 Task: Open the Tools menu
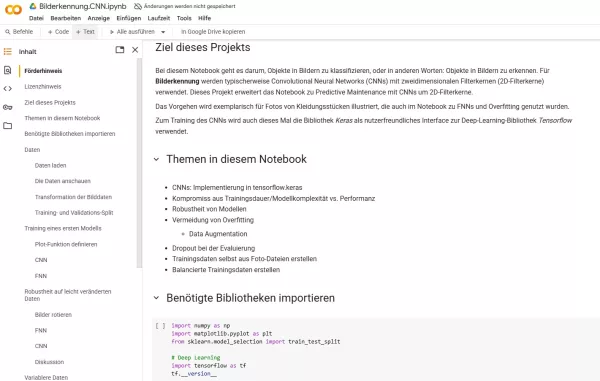[x=184, y=18]
